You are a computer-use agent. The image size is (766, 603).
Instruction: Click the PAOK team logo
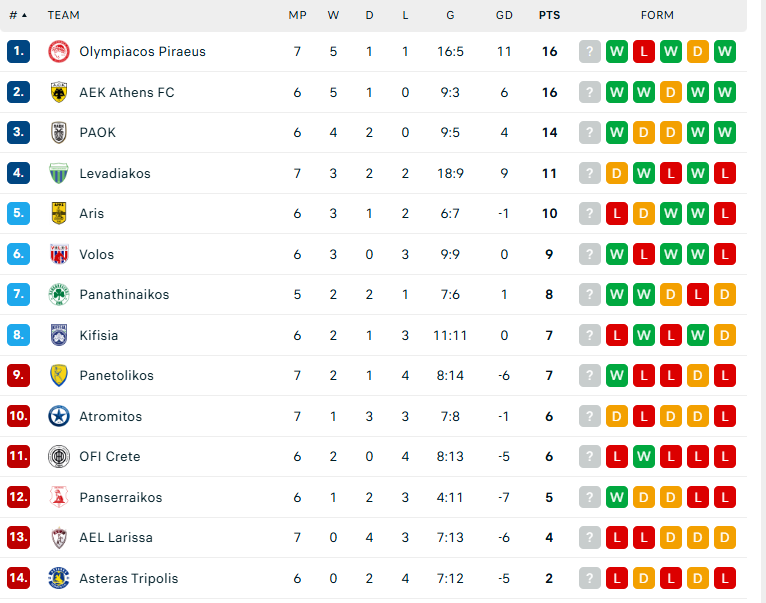point(58,133)
